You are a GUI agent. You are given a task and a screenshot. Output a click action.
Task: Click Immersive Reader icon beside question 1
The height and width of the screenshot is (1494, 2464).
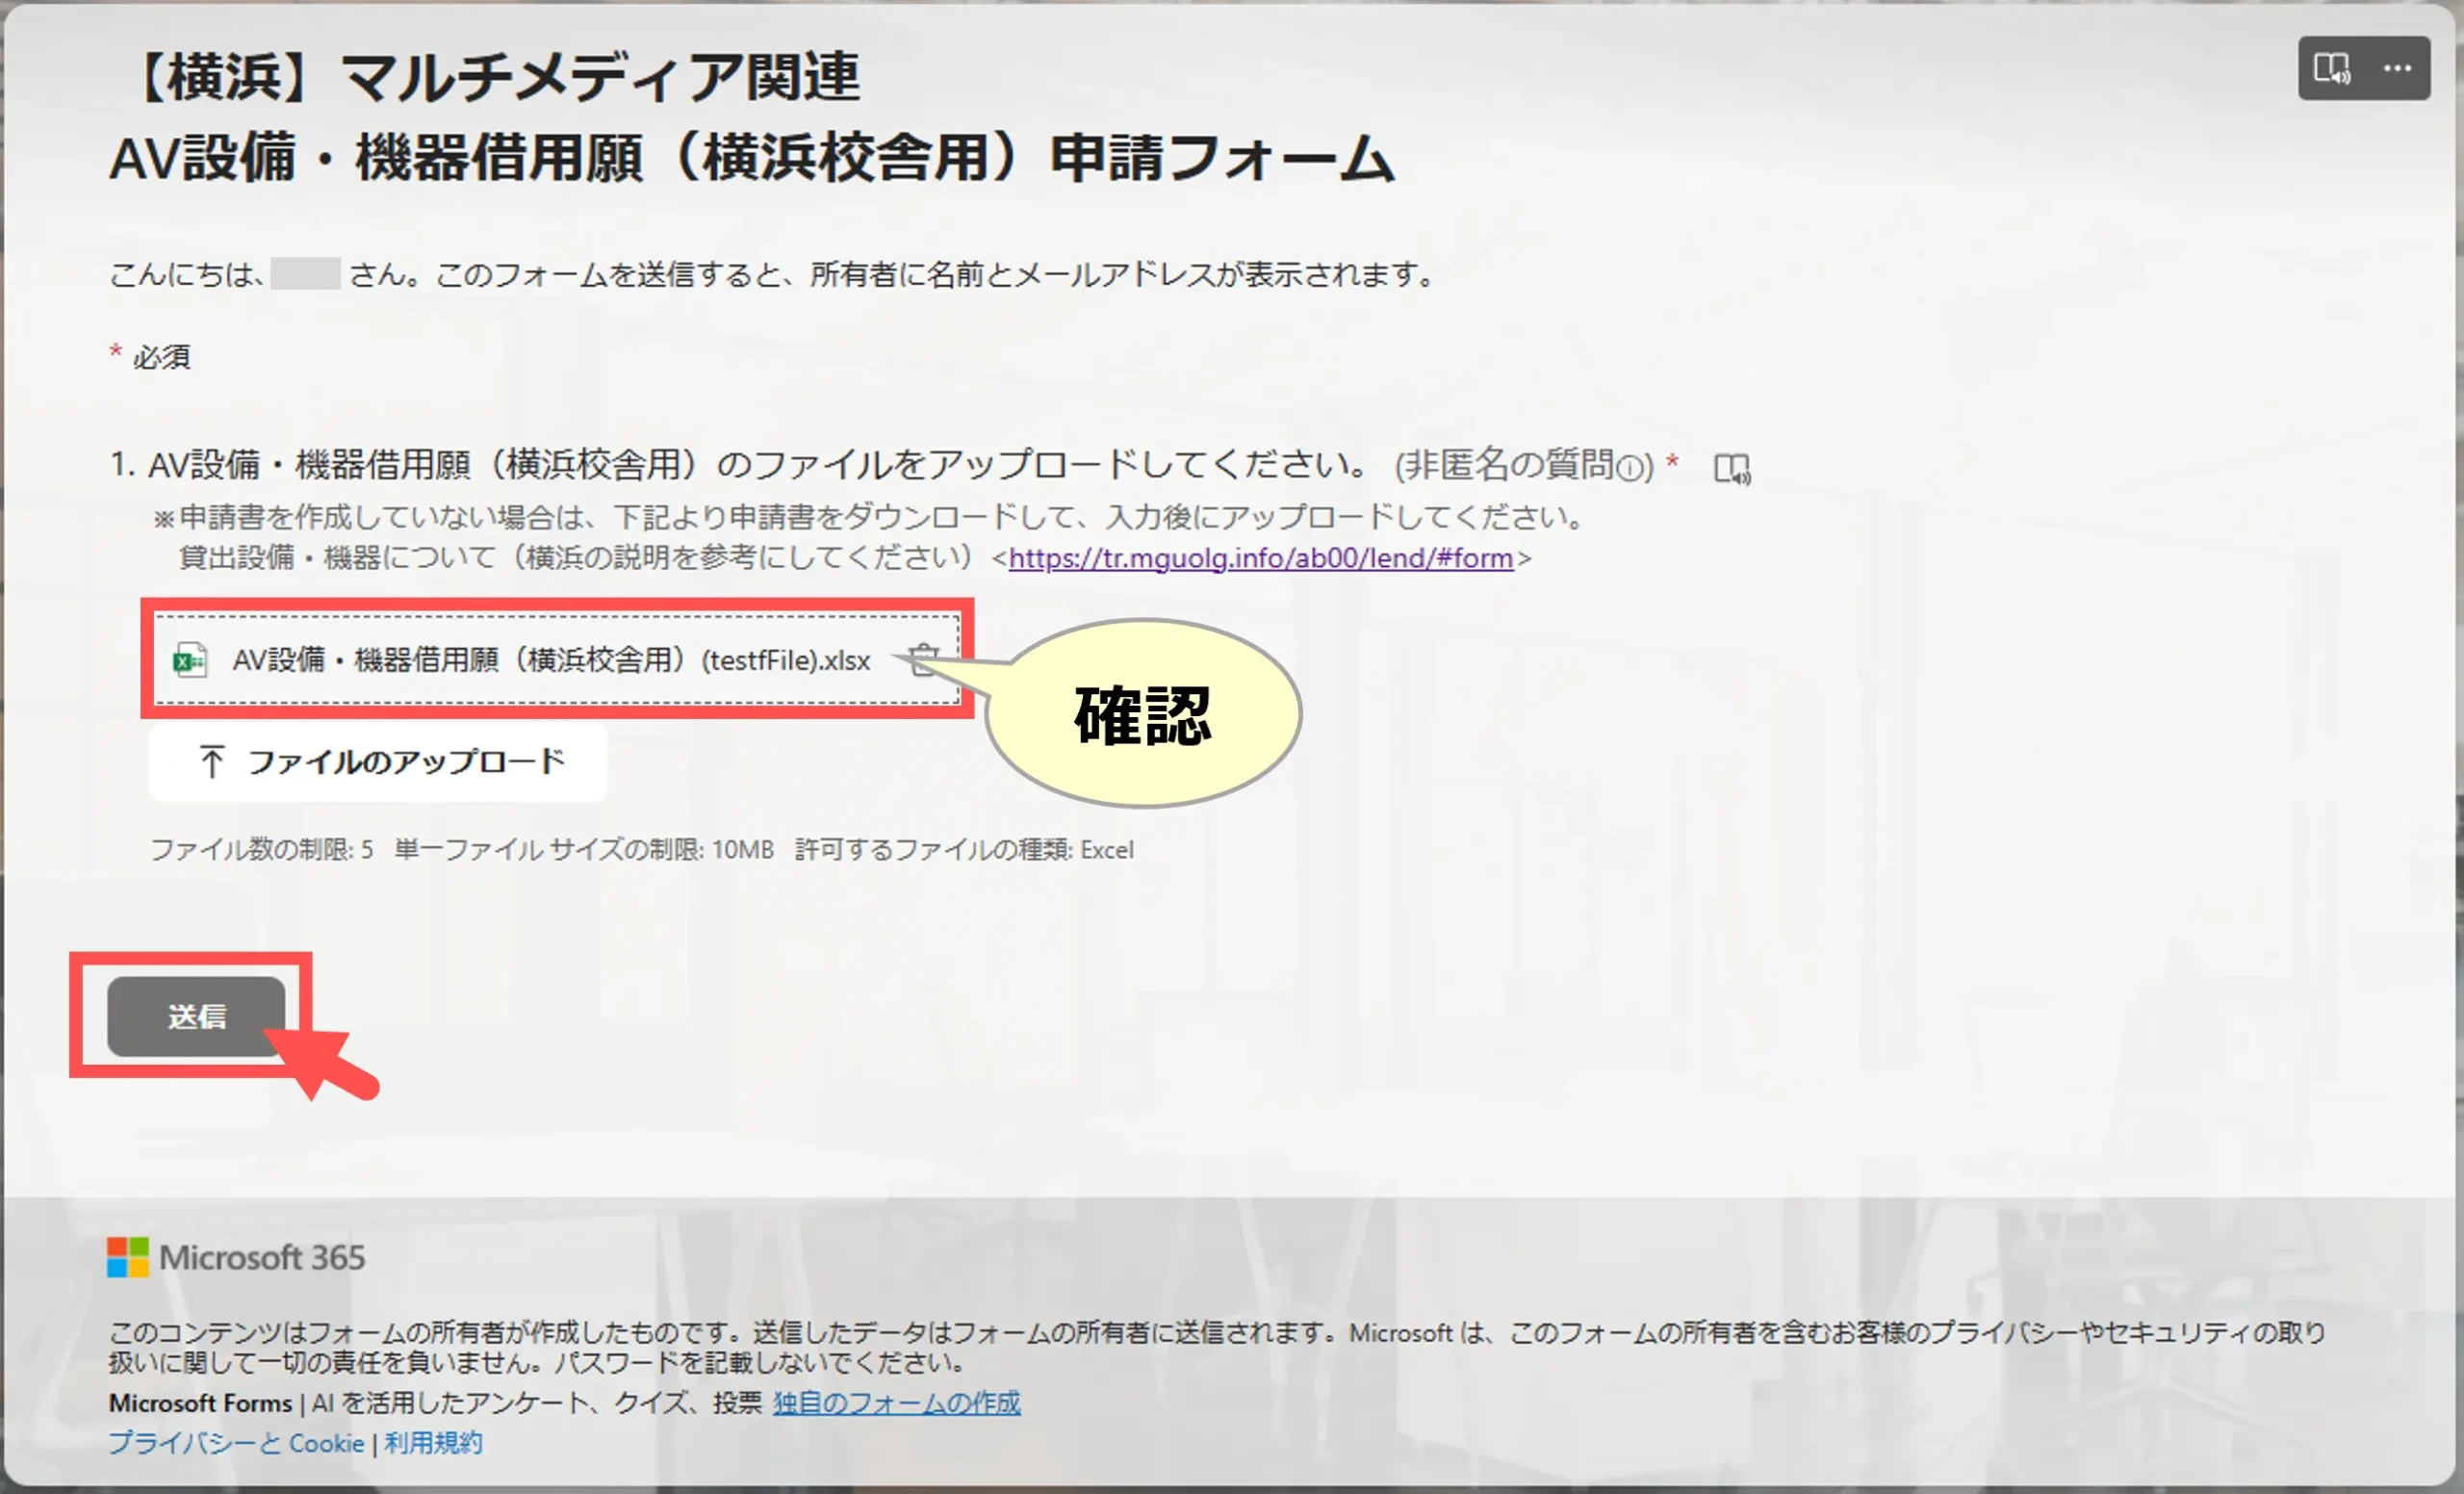(x=1732, y=468)
